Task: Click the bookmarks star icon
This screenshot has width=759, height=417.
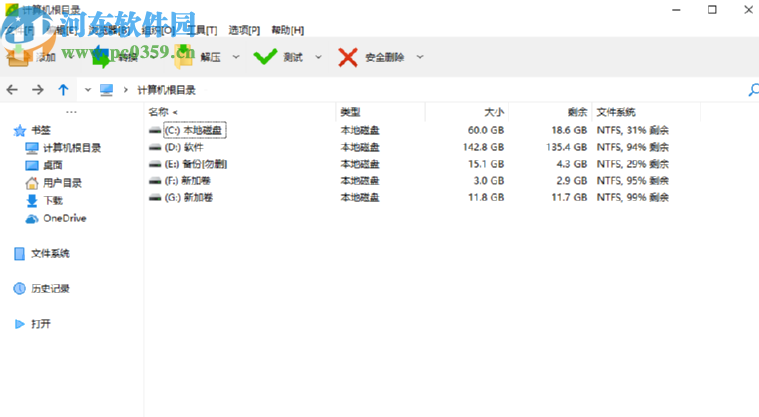Action: pos(20,130)
